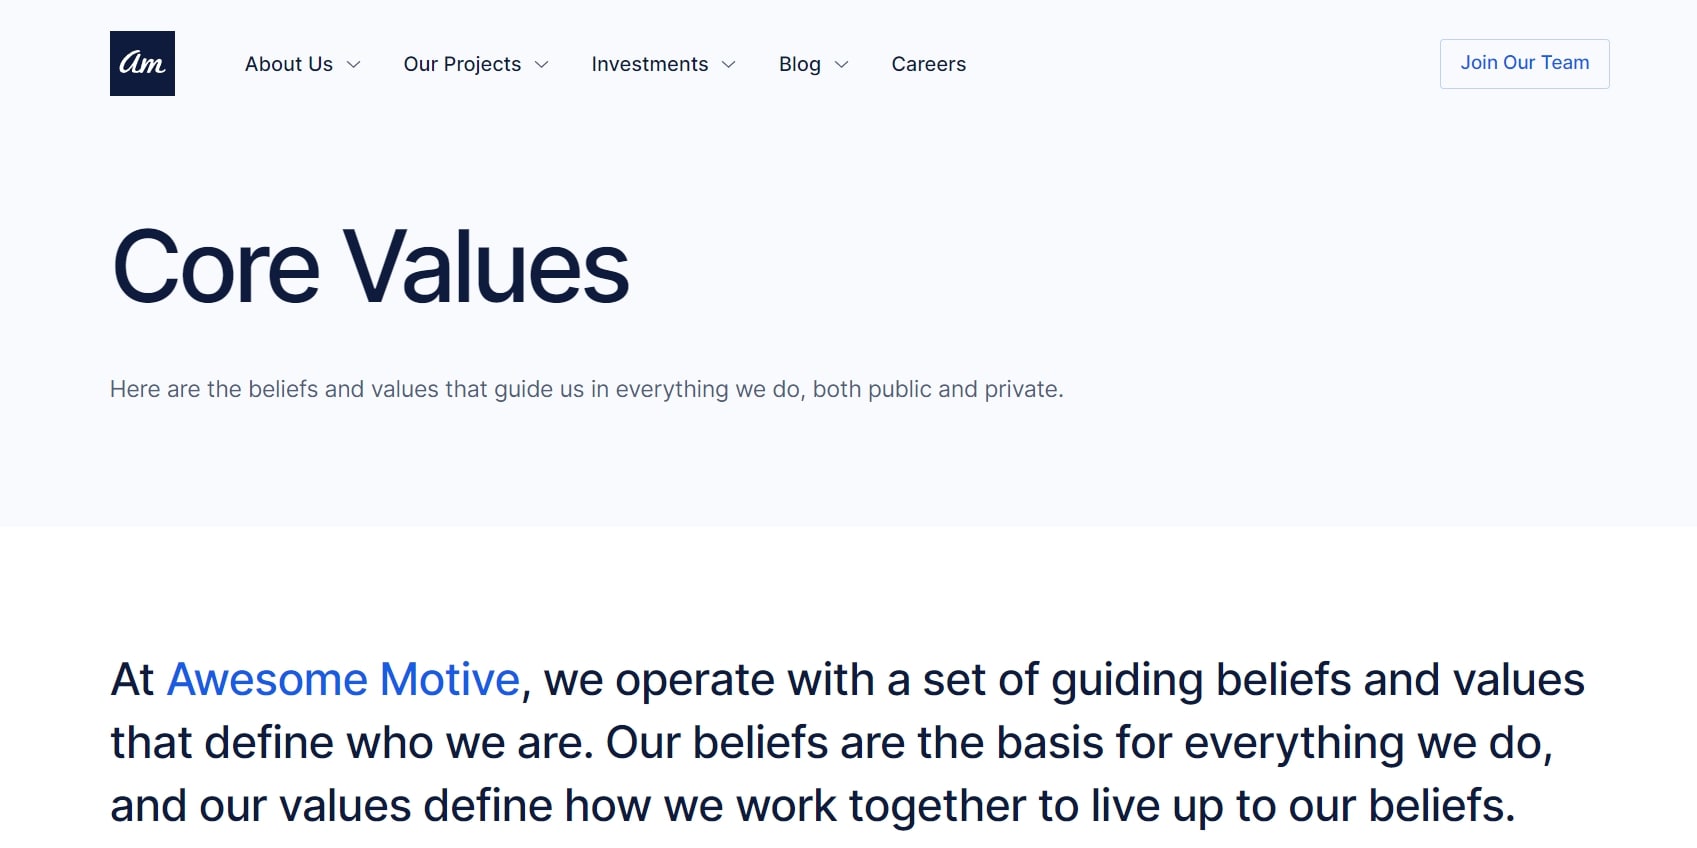Expand the Investments dropdown chevron
Screen dimensions: 1697x848
[x=728, y=64]
